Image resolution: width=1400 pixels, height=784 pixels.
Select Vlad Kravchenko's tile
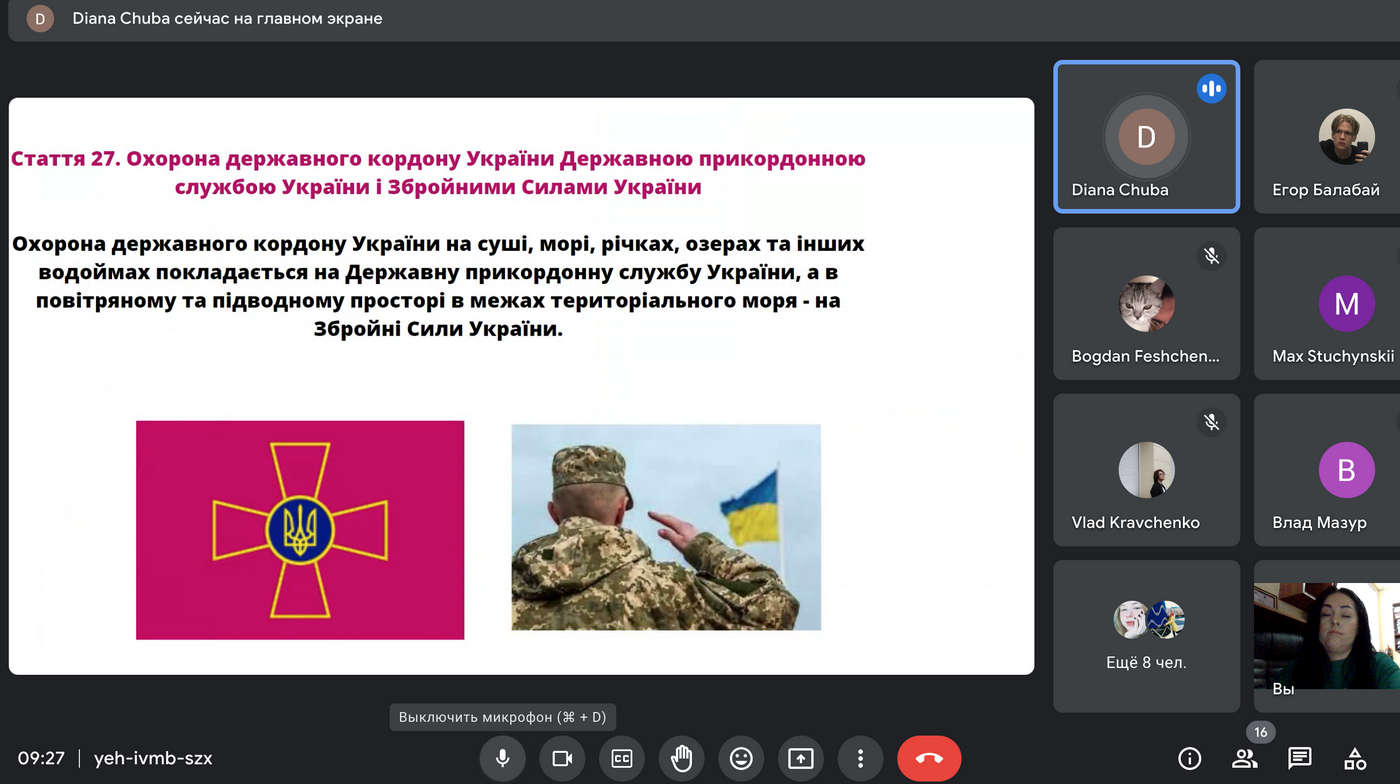click(x=1146, y=470)
